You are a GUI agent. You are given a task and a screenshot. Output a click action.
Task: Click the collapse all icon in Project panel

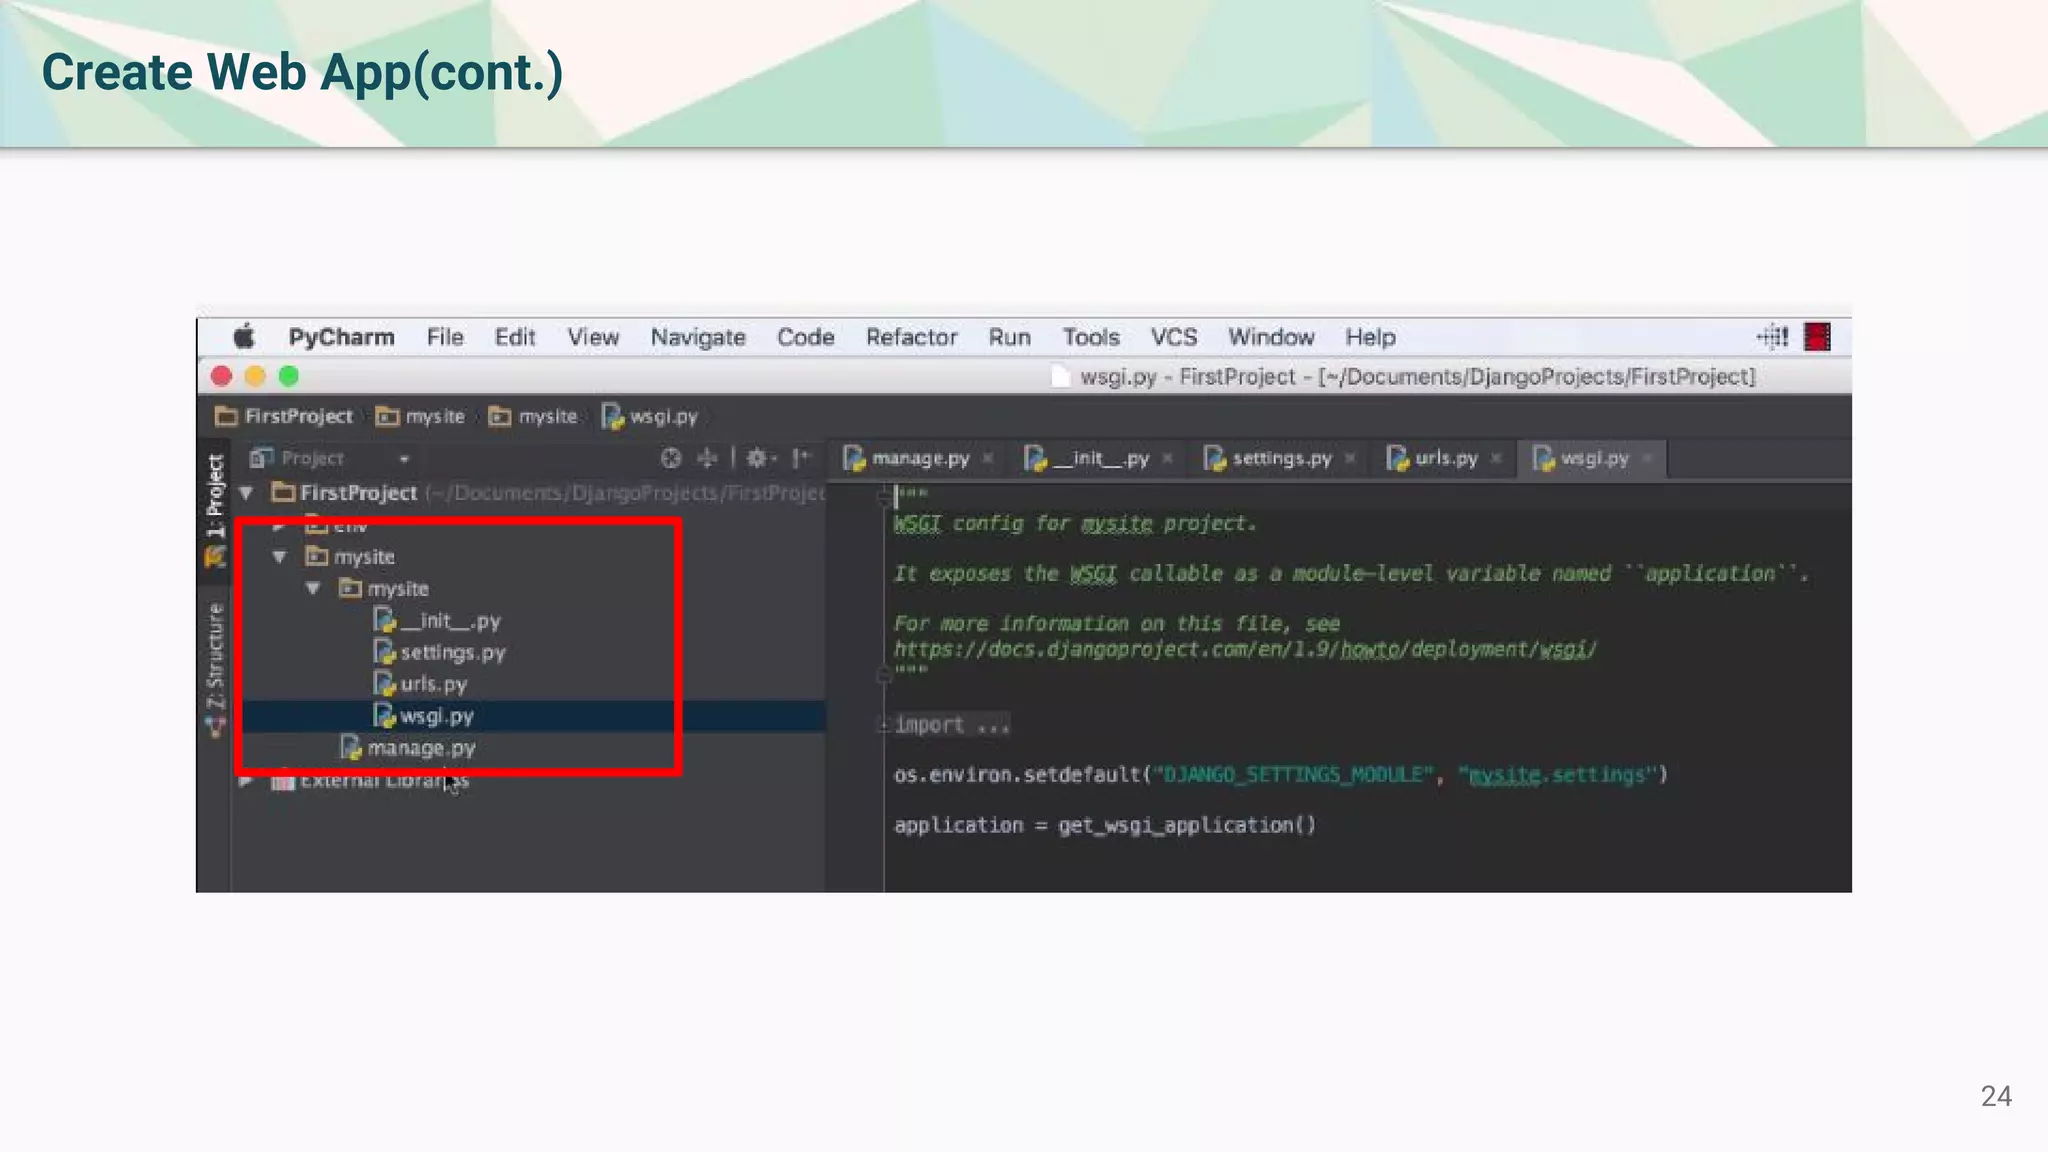tap(707, 458)
